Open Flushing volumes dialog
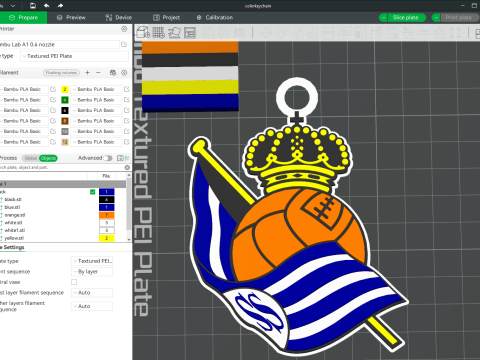The image size is (480, 360). pyautogui.click(x=61, y=73)
